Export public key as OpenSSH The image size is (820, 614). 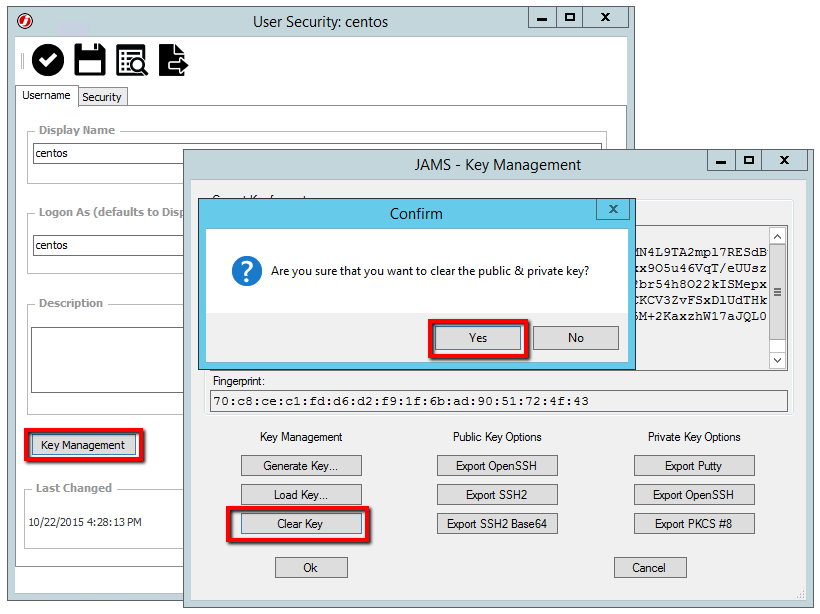click(497, 465)
